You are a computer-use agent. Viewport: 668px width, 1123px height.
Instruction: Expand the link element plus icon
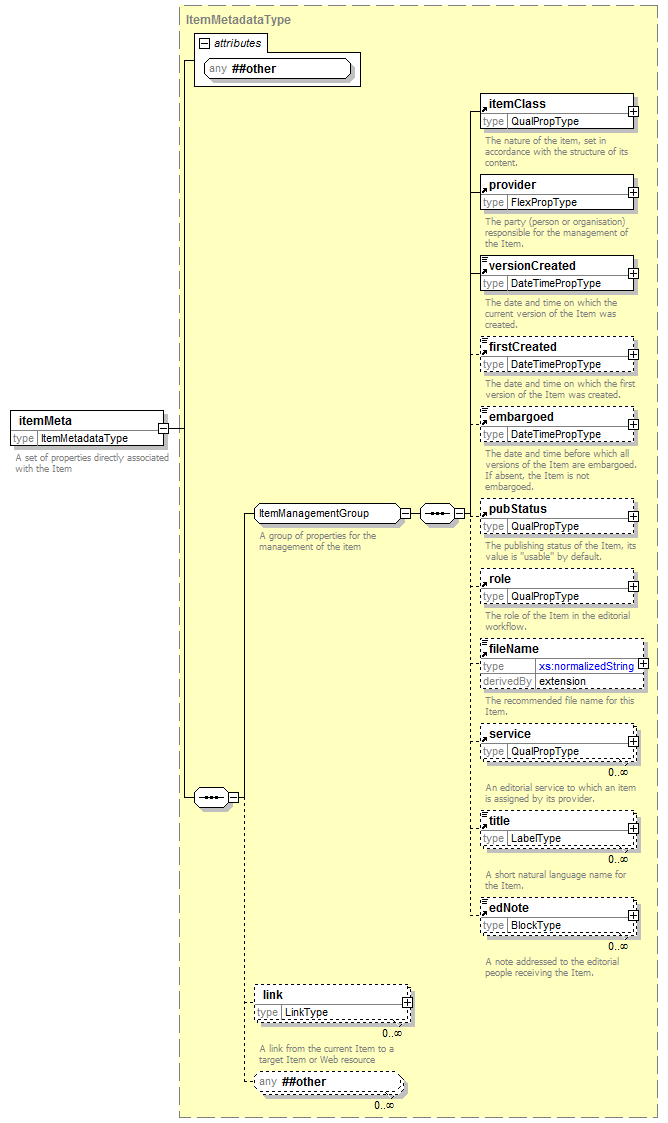pyautogui.click(x=407, y=1002)
